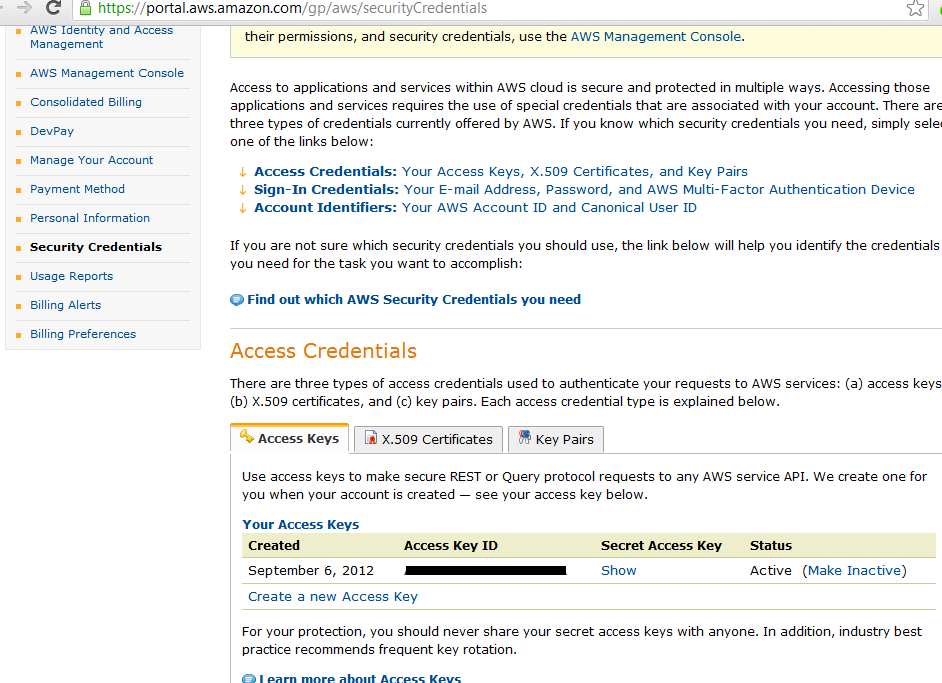Bookmark page with the star icon
Image resolution: width=942 pixels, height=683 pixels.
tap(915, 8)
